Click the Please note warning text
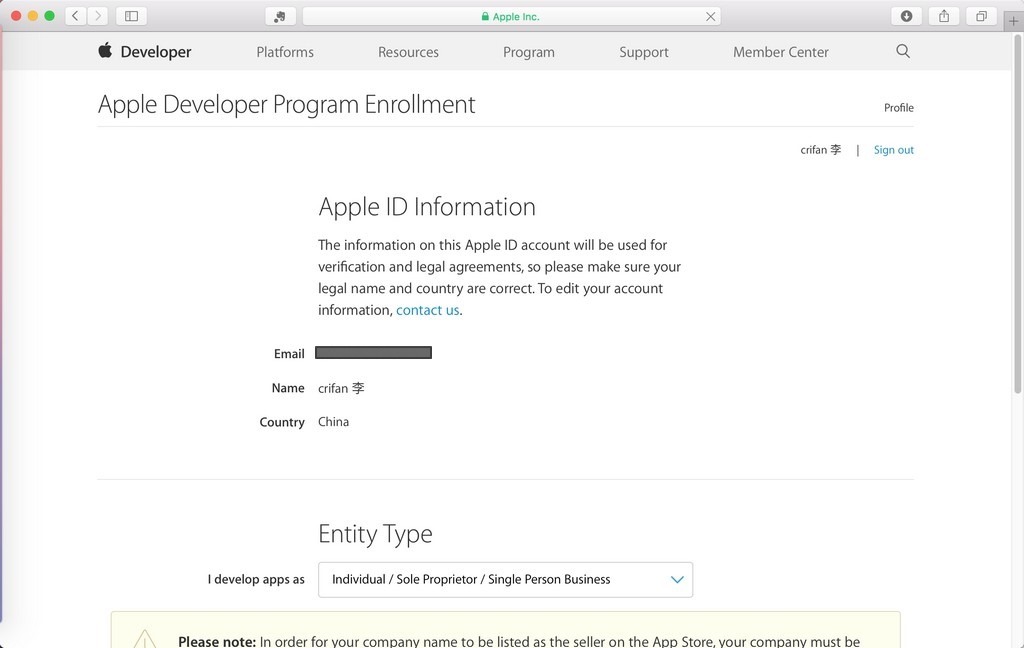 (519, 641)
